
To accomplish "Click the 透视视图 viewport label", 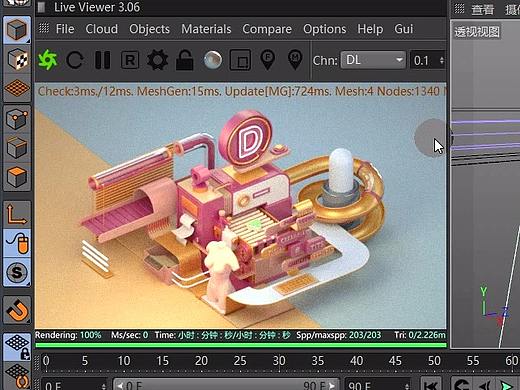I will (477, 32).
